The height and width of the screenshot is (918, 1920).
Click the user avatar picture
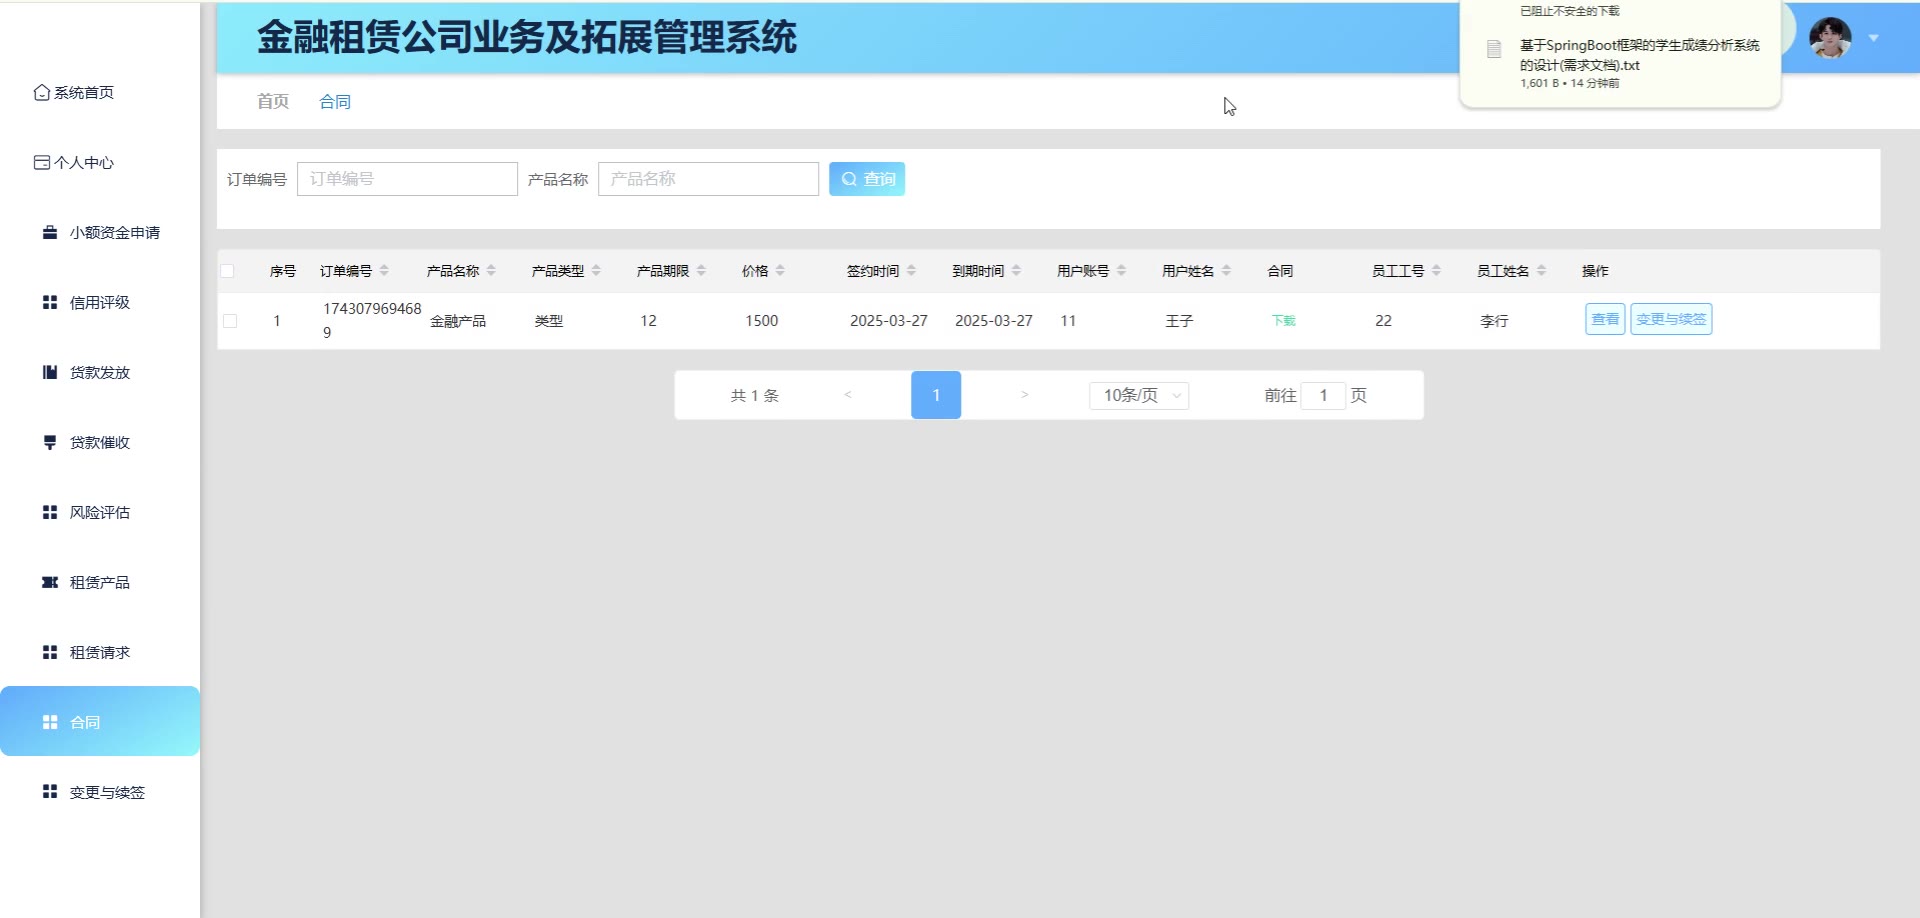point(1829,38)
